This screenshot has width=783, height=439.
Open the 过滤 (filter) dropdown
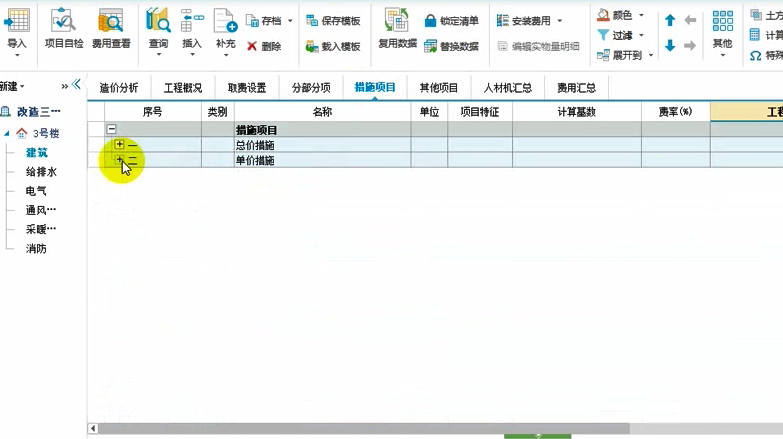coord(621,35)
